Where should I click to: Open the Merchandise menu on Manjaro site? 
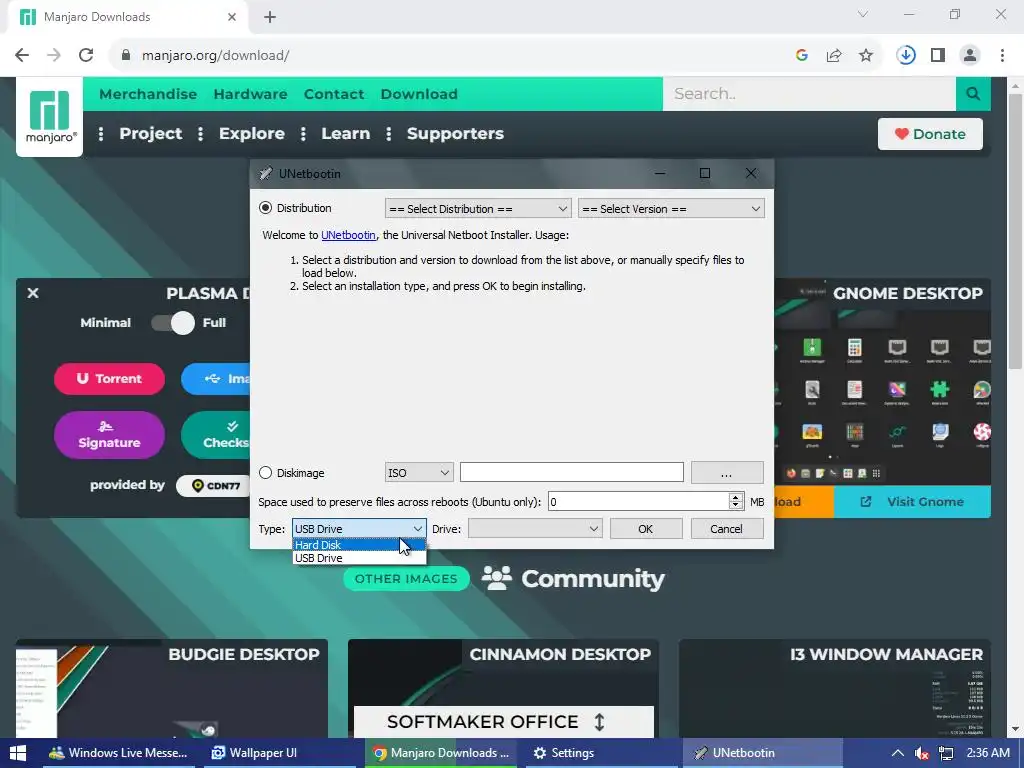point(148,94)
